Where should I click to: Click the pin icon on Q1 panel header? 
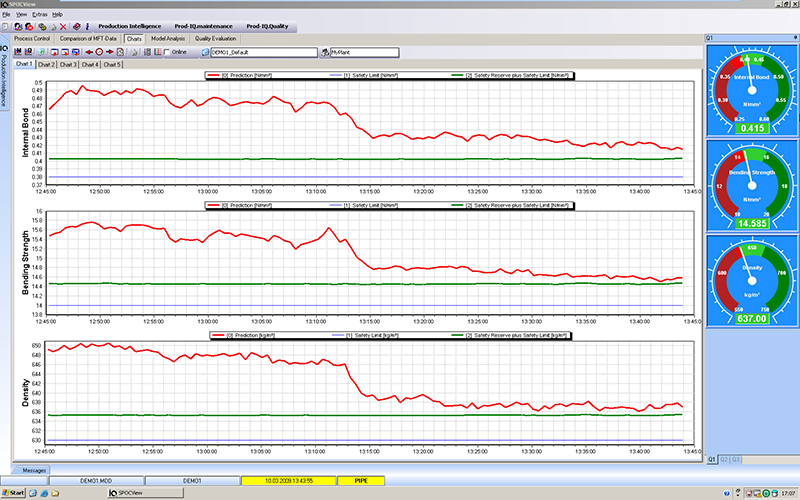click(x=793, y=37)
